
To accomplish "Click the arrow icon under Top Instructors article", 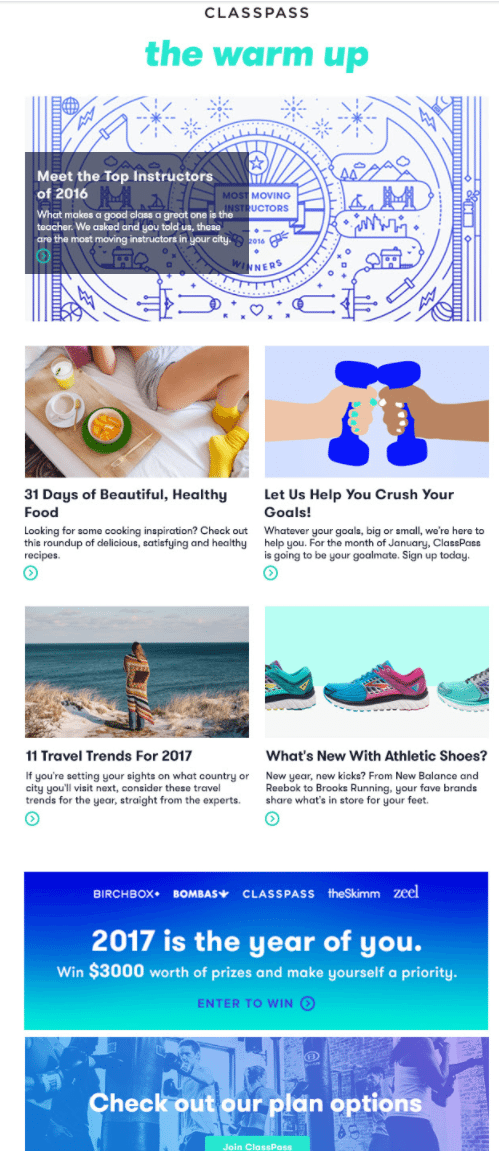I will tap(44, 255).
